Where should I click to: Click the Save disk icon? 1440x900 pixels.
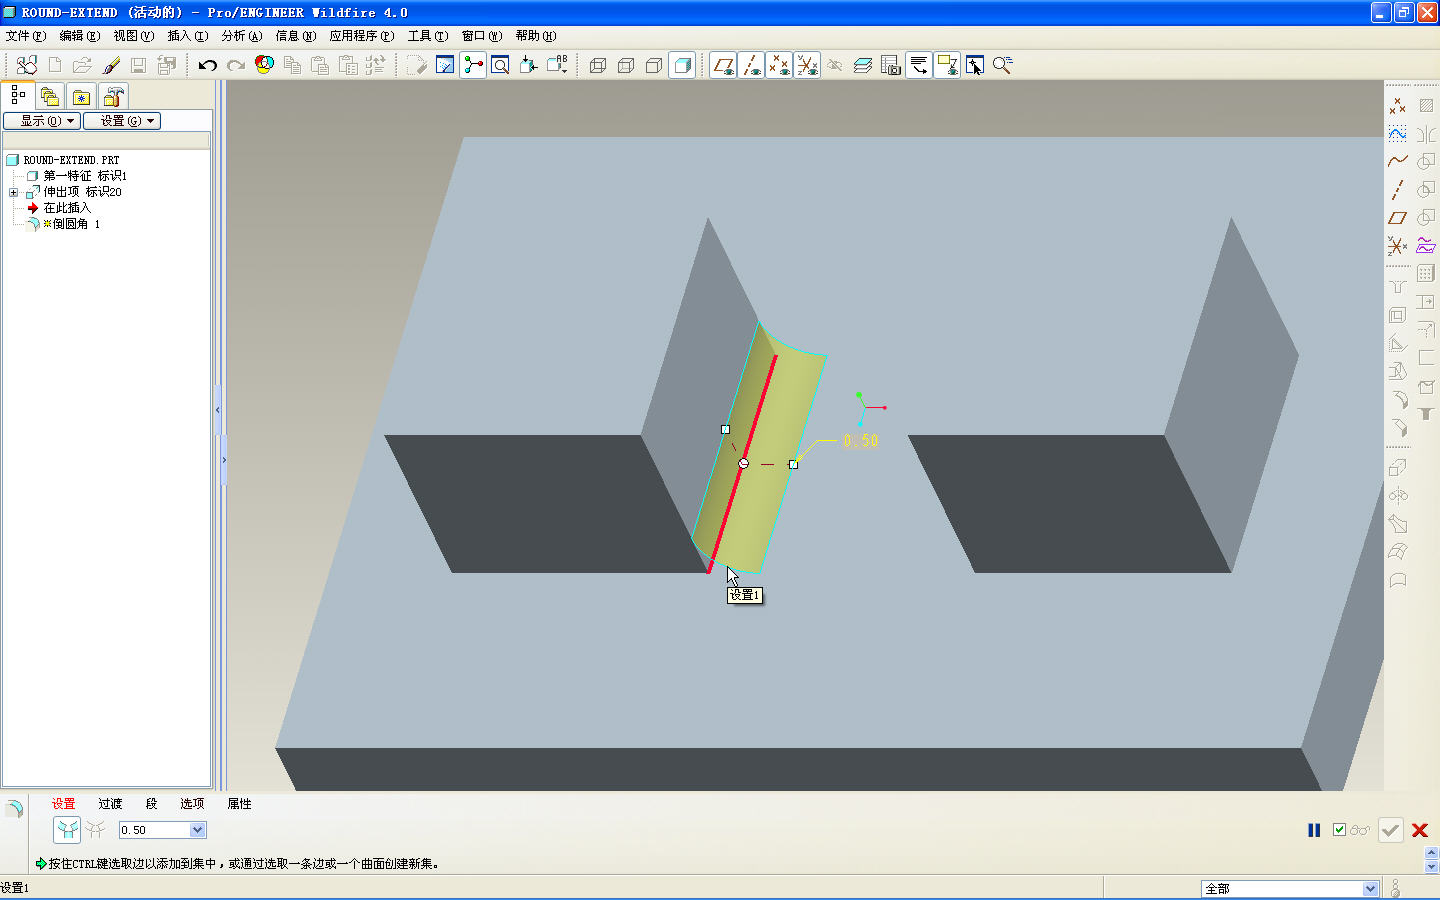(x=139, y=66)
